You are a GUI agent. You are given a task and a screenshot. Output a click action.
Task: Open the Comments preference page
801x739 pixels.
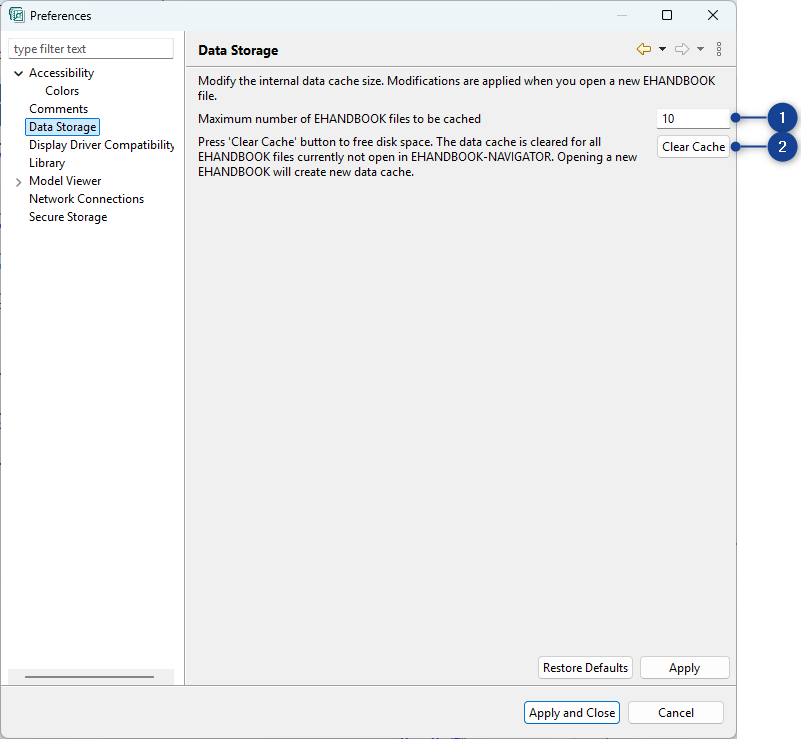(x=58, y=109)
